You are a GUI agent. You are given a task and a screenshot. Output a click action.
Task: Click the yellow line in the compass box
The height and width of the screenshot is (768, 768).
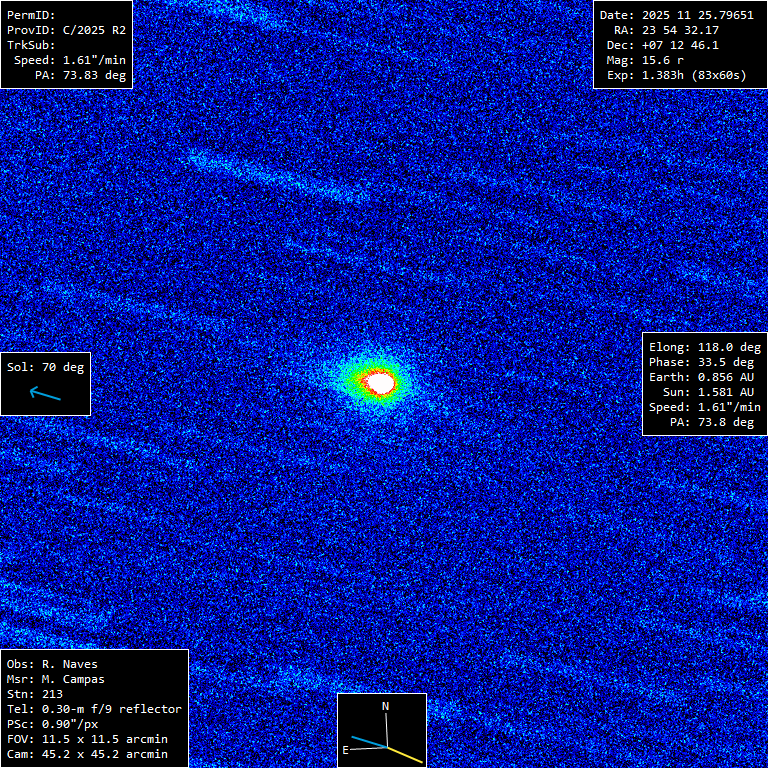(404, 753)
